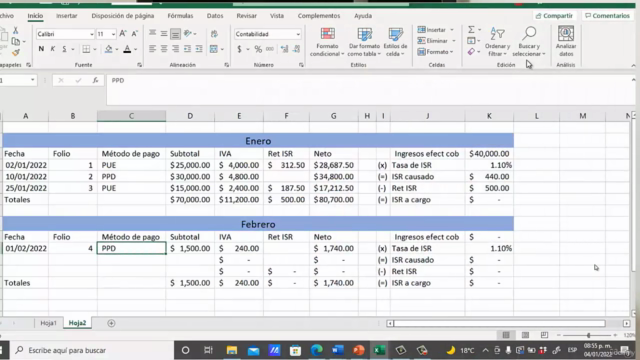
Task: Open the Contabilidad number format dropdown
Action: (x=298, y=34)
